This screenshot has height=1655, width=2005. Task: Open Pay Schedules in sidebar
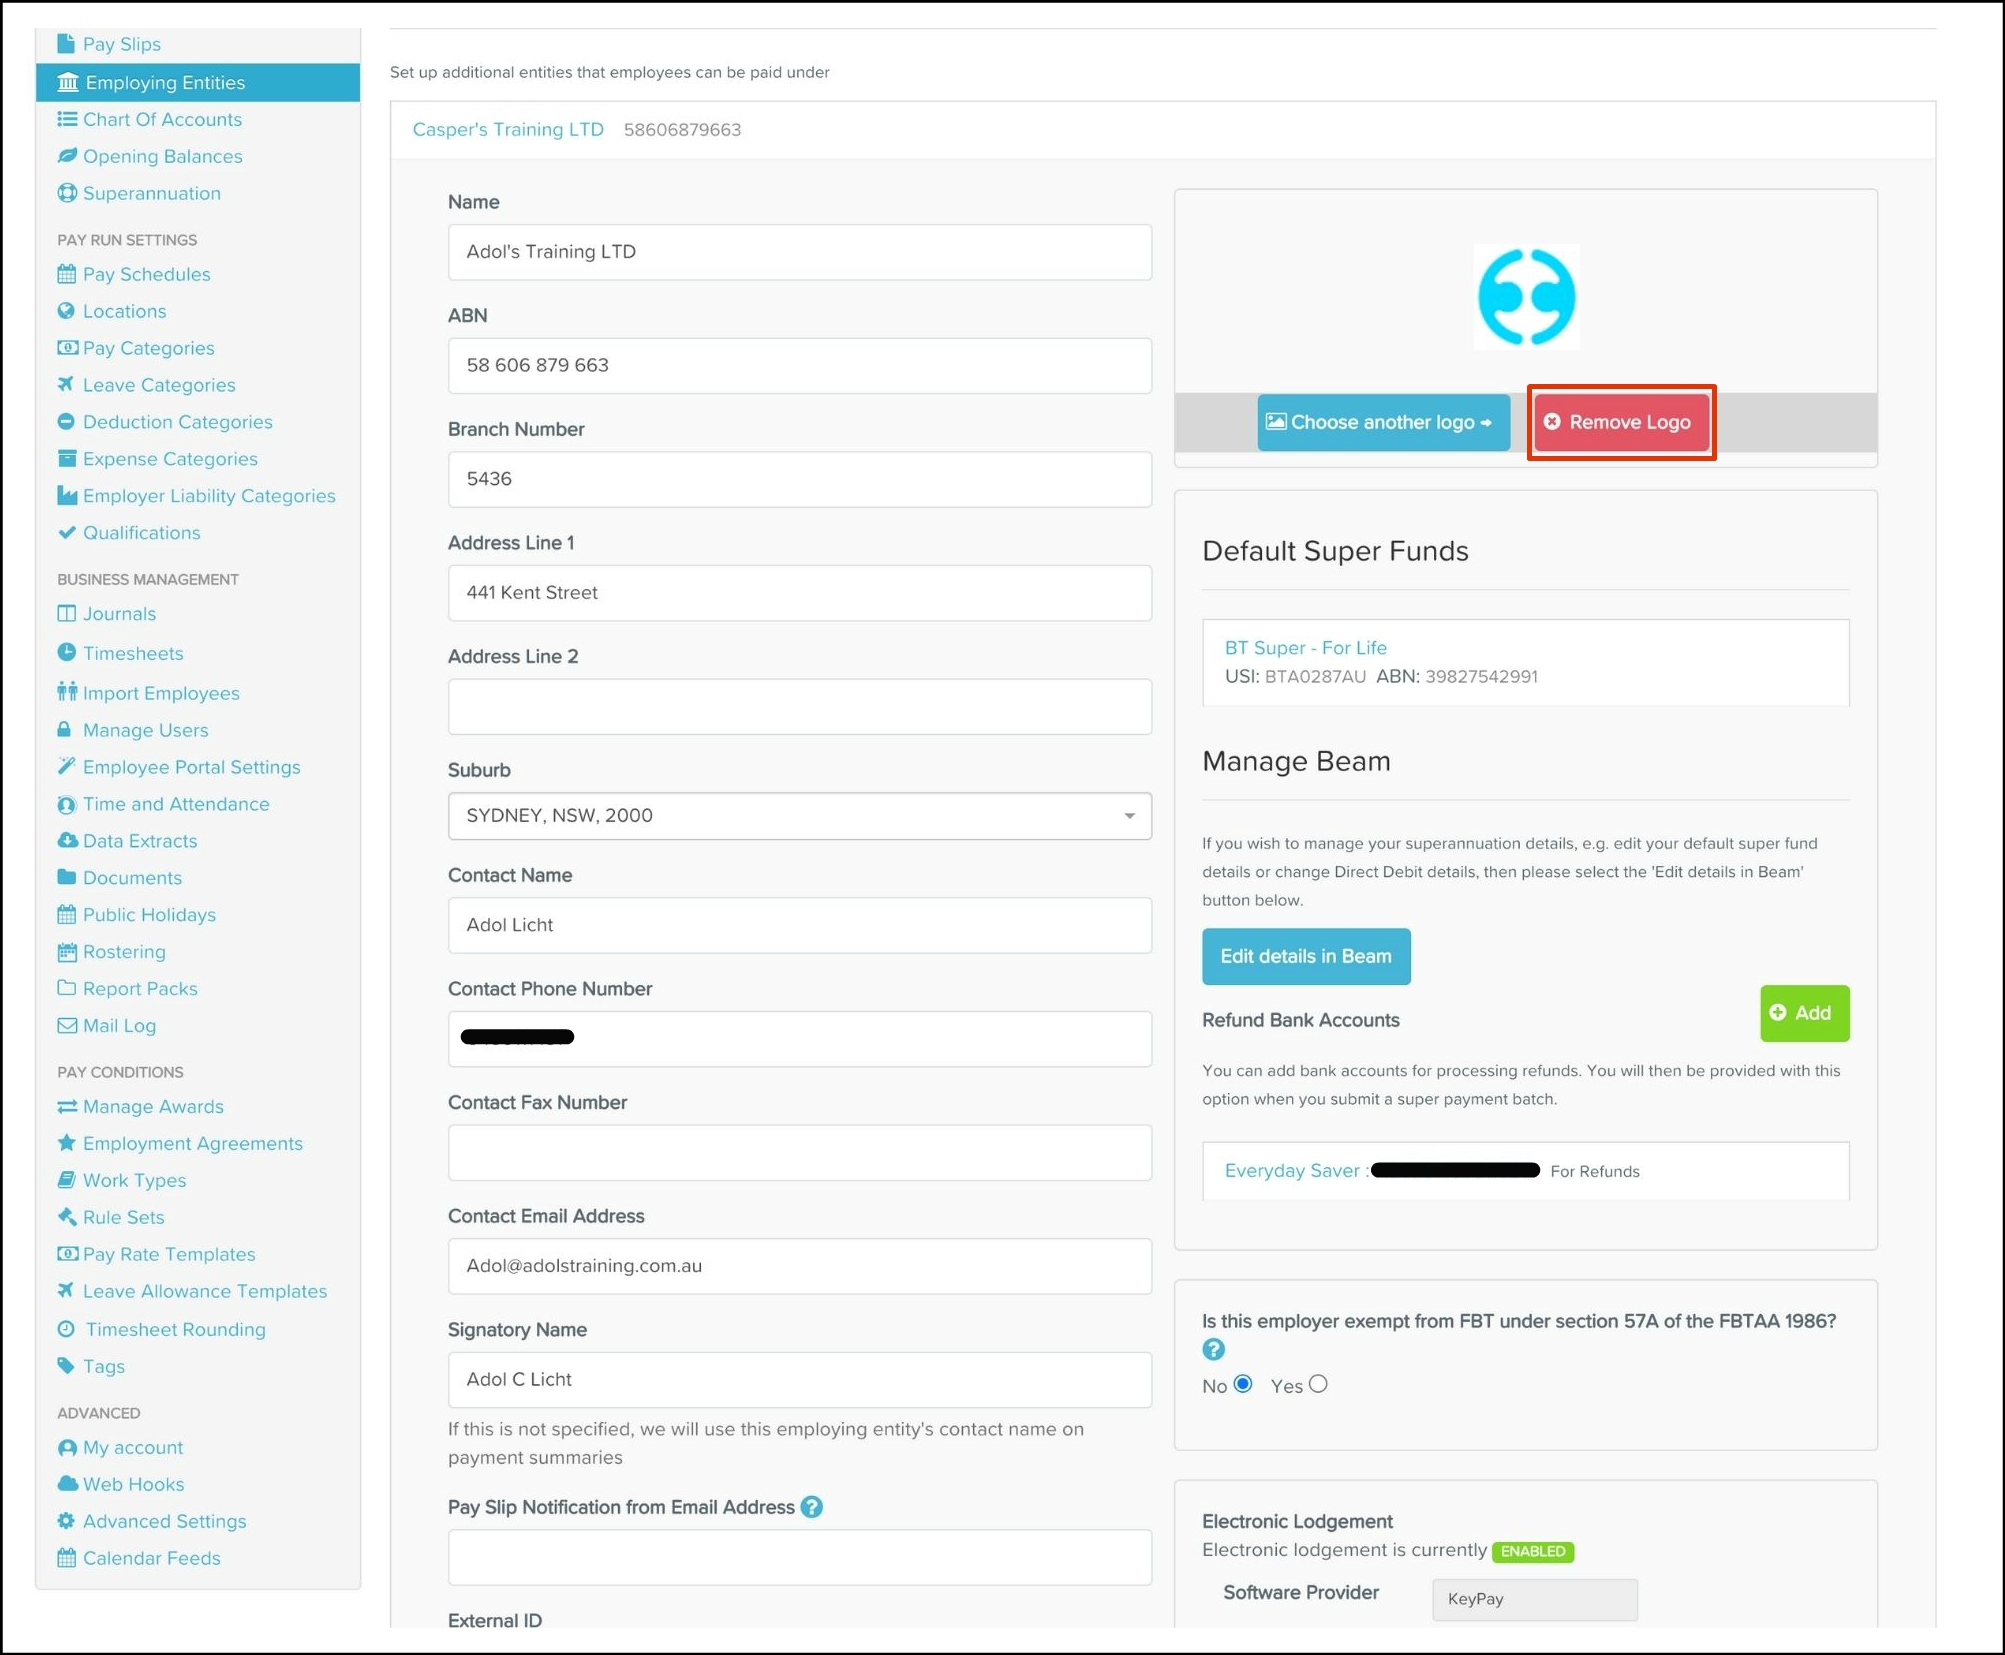[x=146, y=274]
